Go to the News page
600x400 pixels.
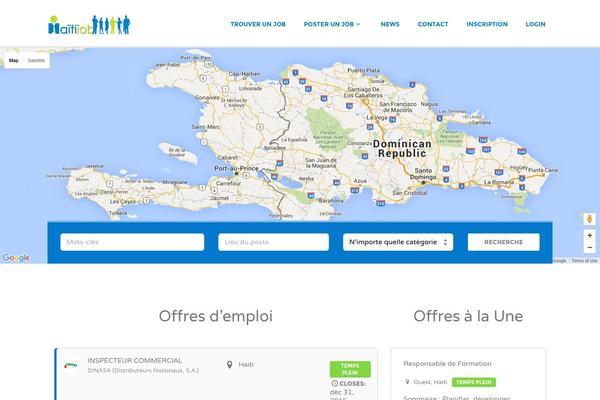coord(390,24)
